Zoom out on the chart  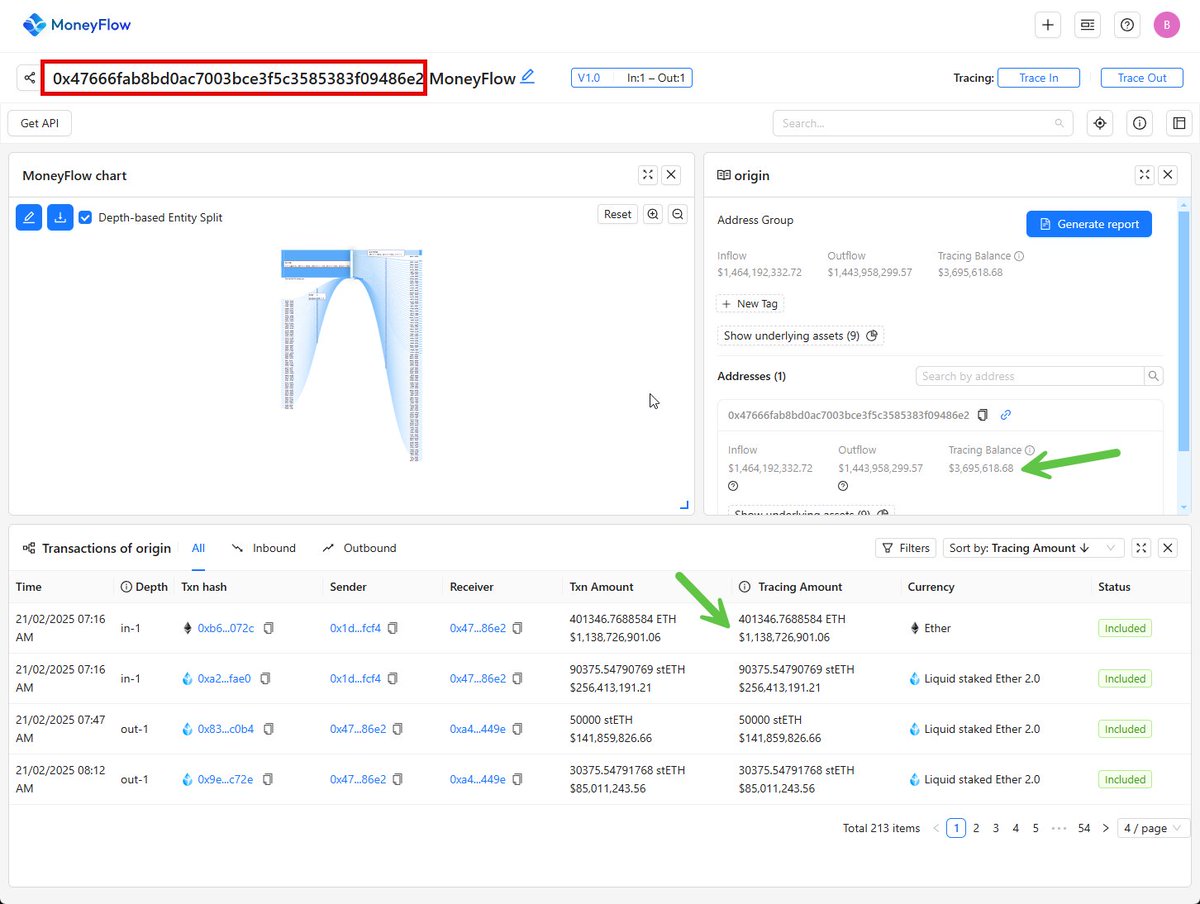point(677,214)
